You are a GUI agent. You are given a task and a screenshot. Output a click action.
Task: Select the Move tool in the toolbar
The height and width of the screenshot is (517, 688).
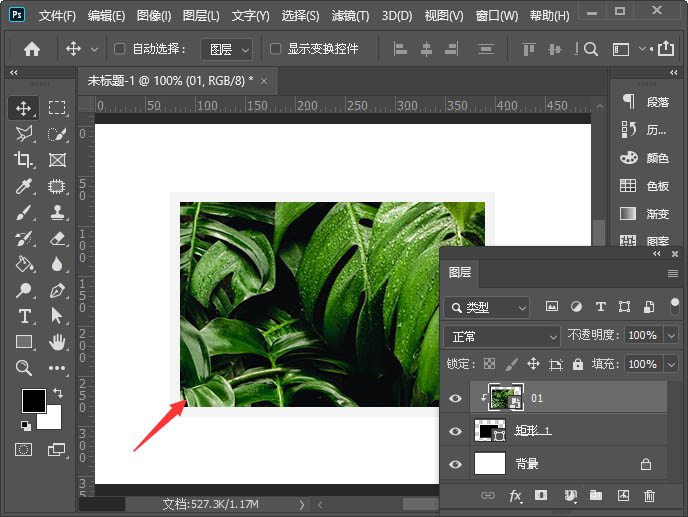tap(24, 108)
